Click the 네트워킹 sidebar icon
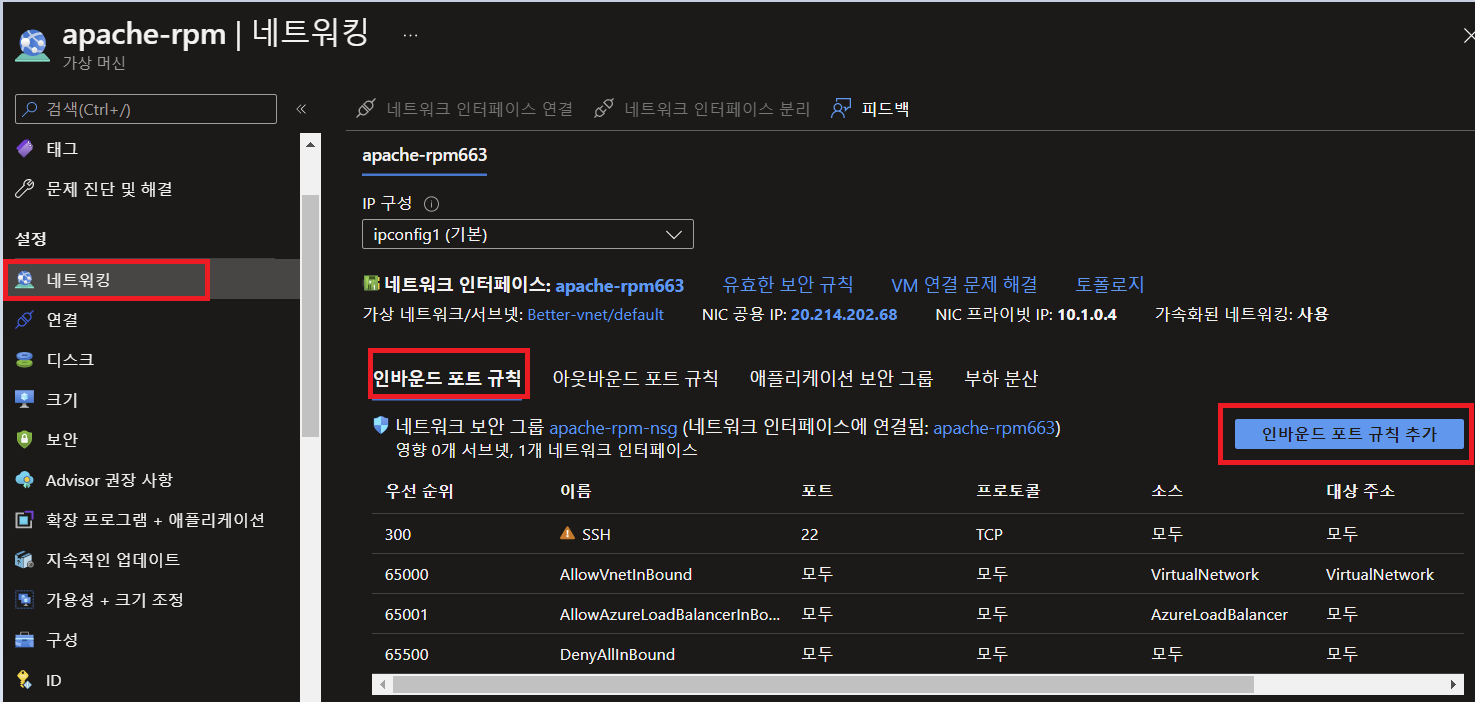 (25, 280)
